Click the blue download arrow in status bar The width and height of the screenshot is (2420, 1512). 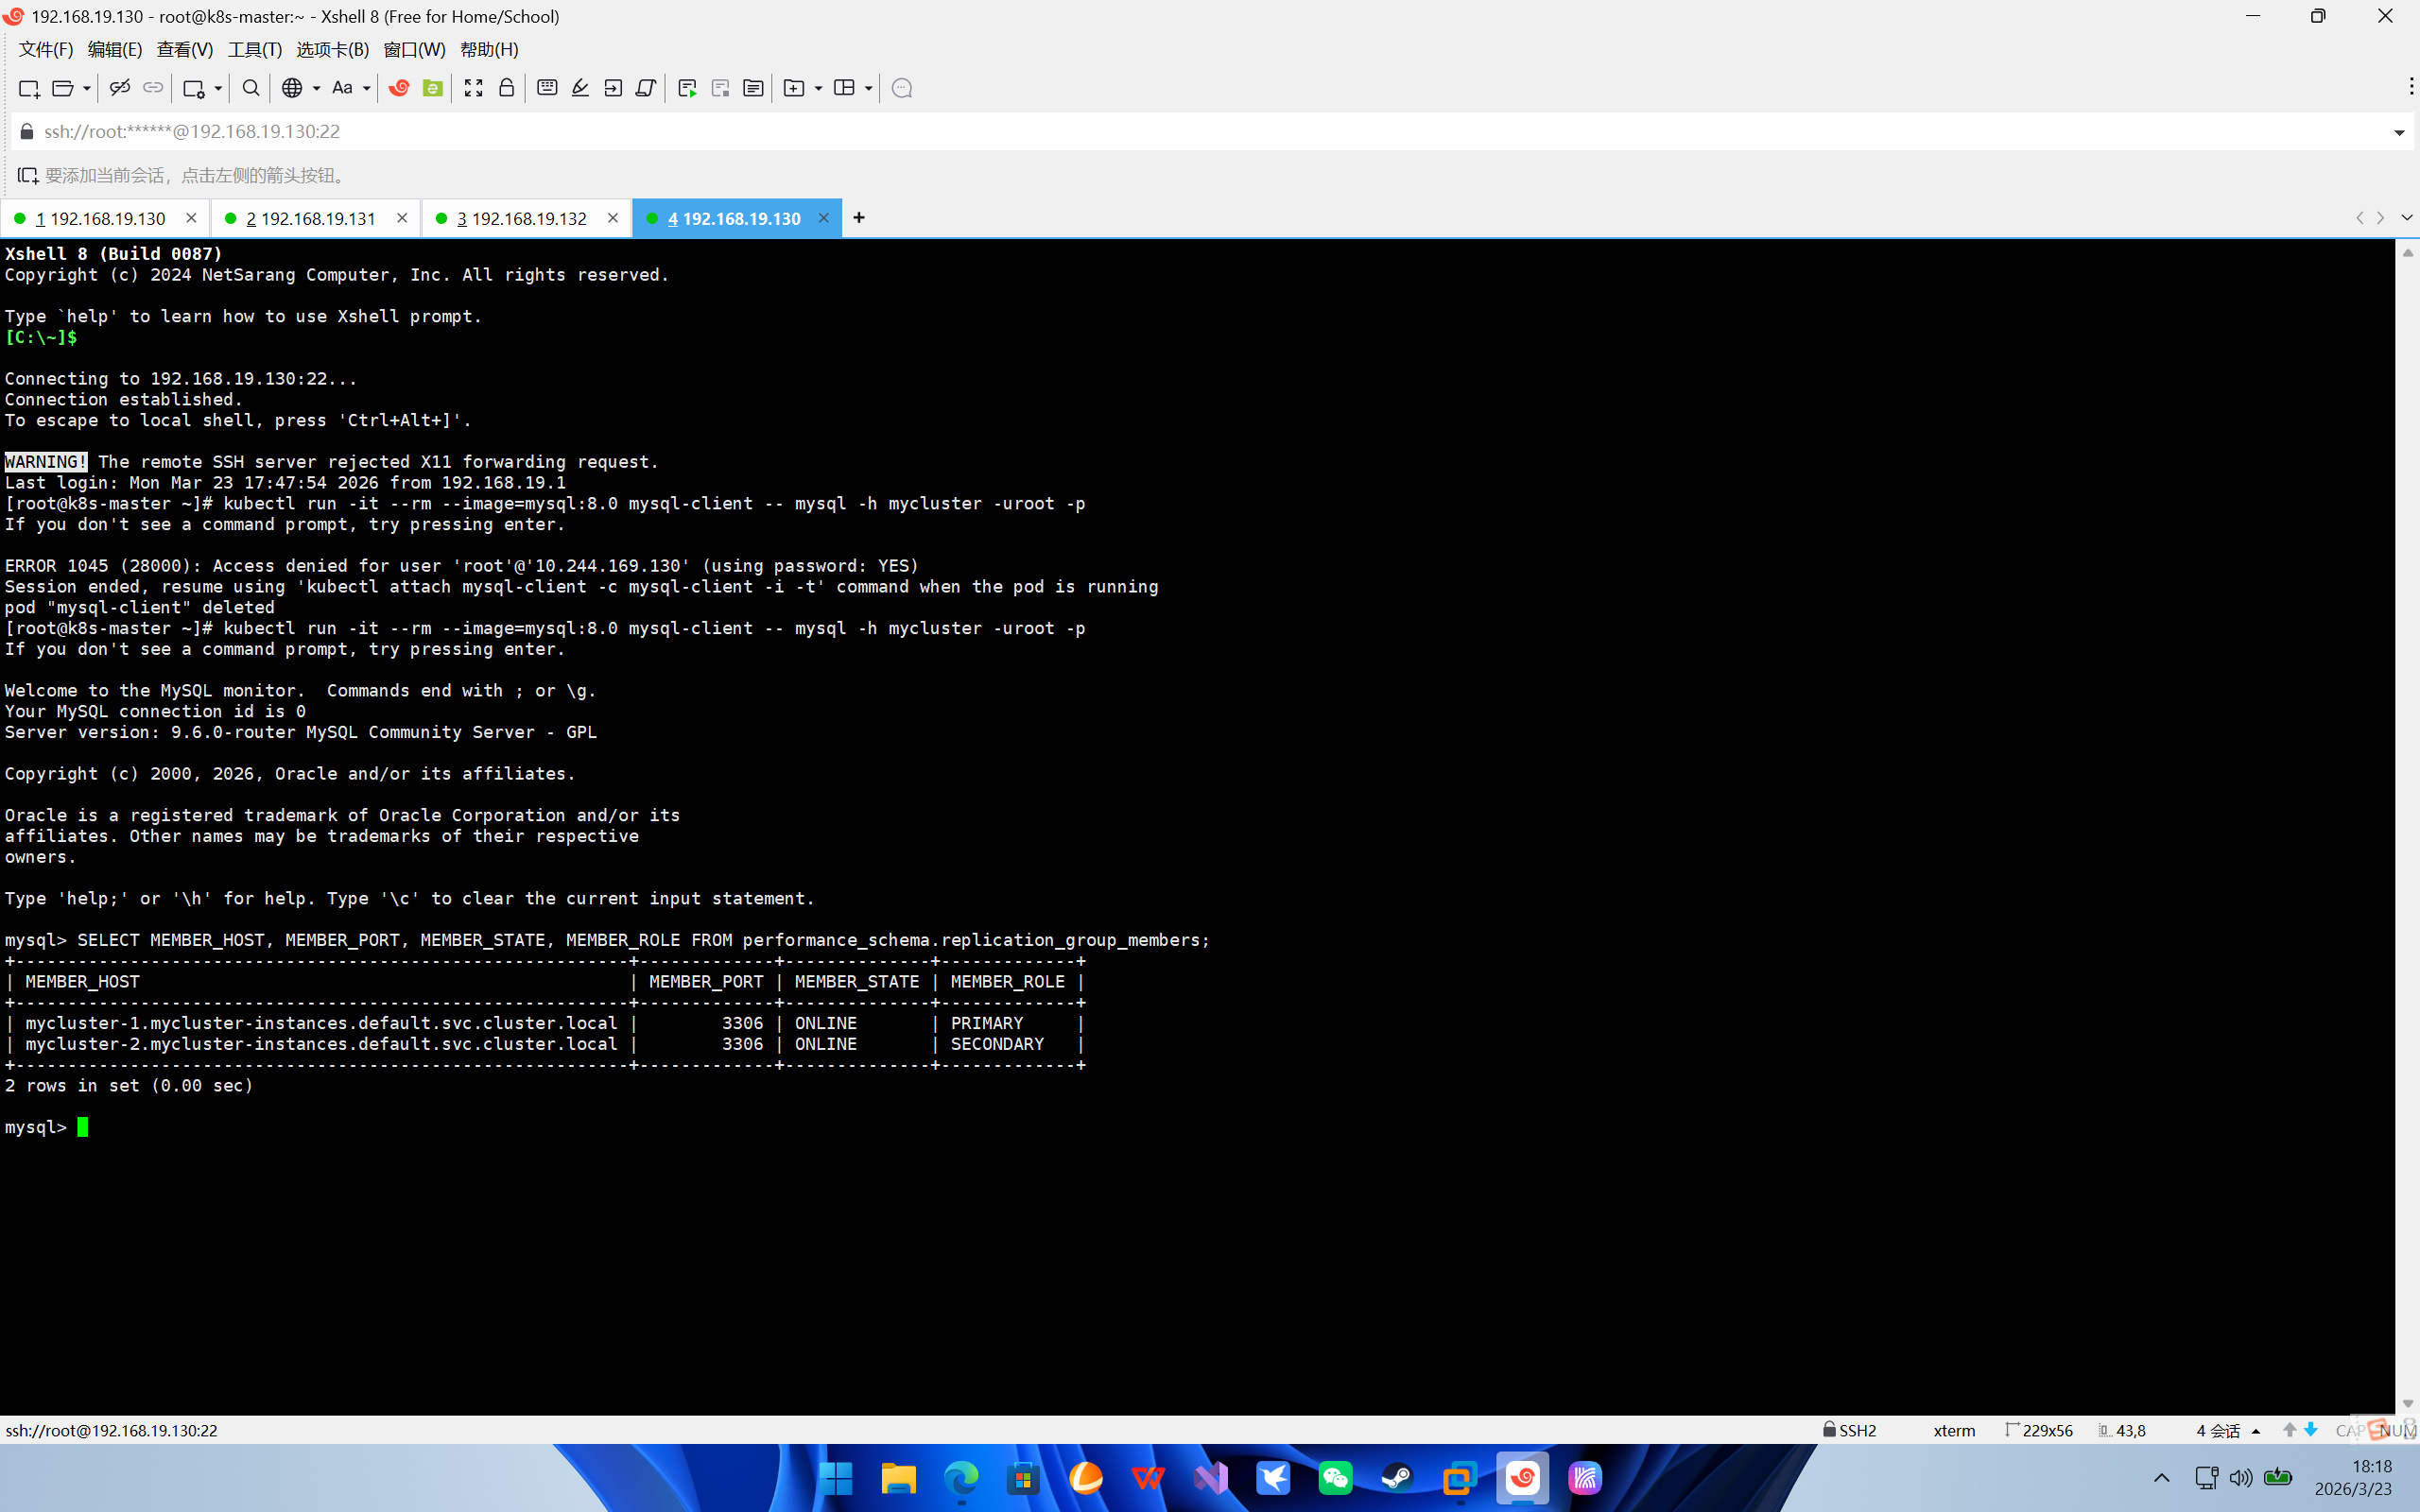pyautogui.click(x=2311, y=1430)
